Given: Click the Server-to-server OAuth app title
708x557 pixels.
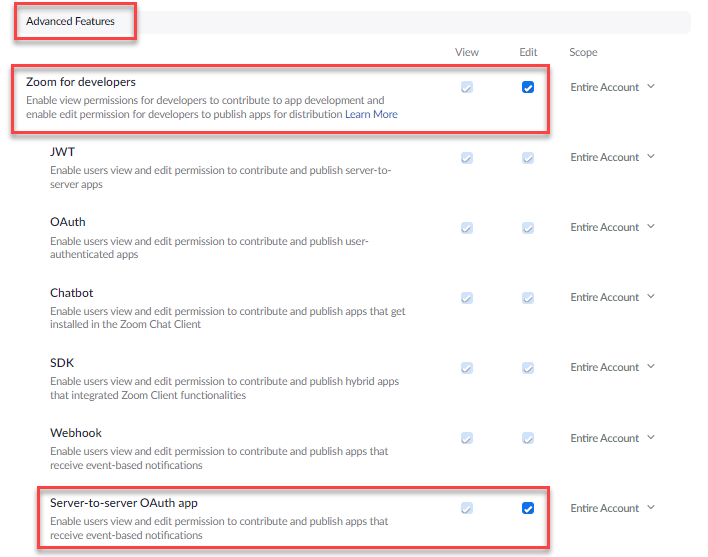Looking at the screenshot, I should coord(124,502).
